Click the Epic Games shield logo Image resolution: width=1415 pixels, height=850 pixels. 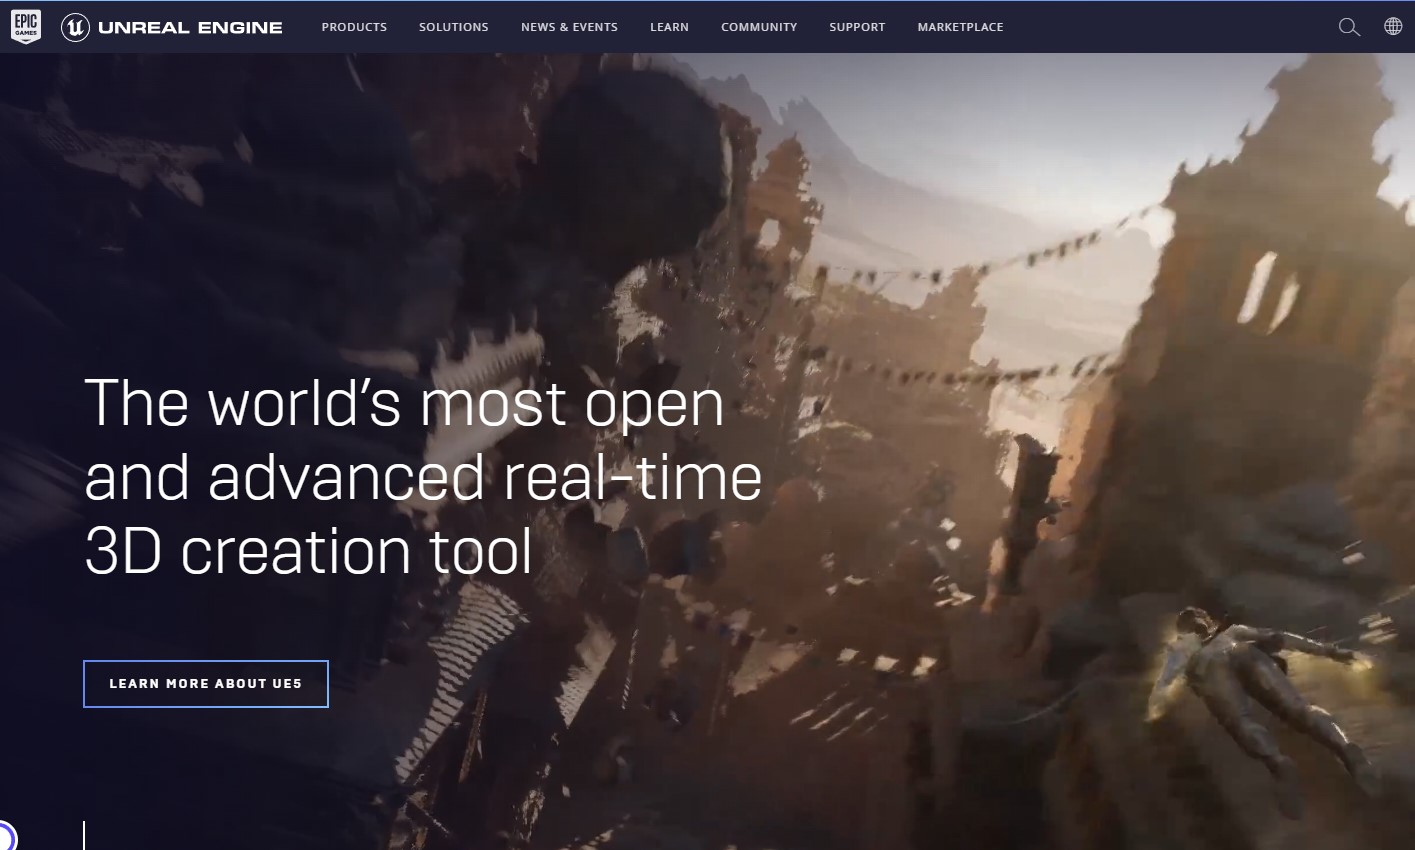[x=26, y=27]
